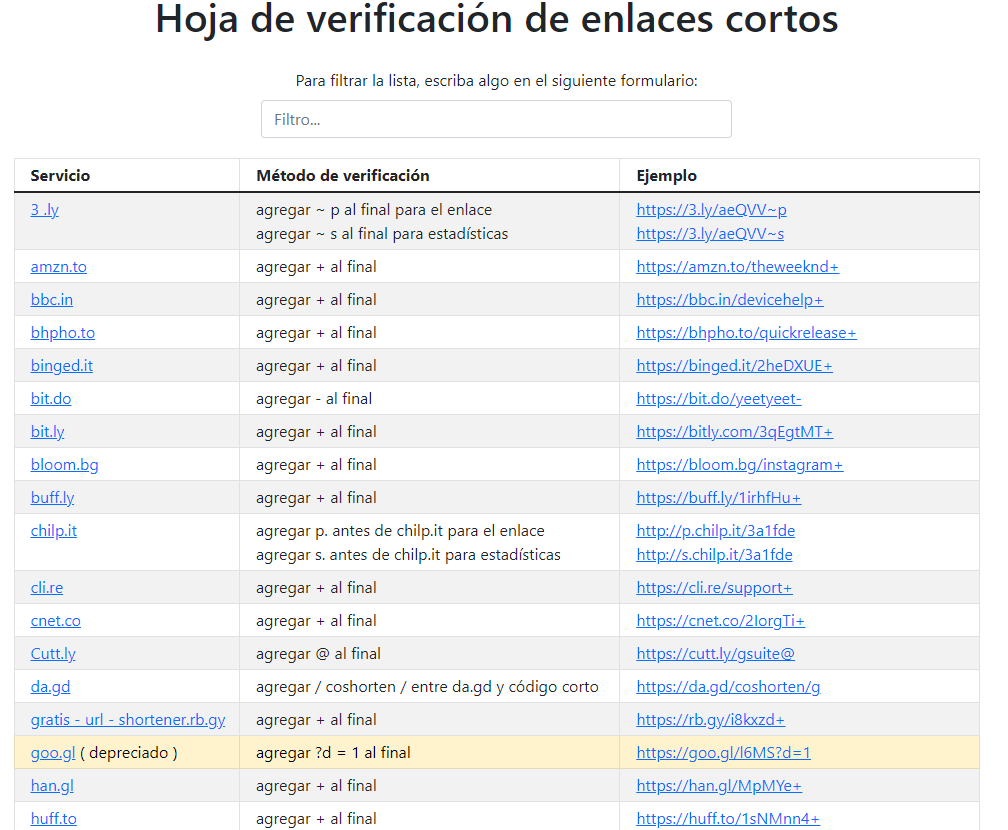Open the buff.ly service link
The image size is (1008, 830).
pyautogui.click(x=52, y=498)
